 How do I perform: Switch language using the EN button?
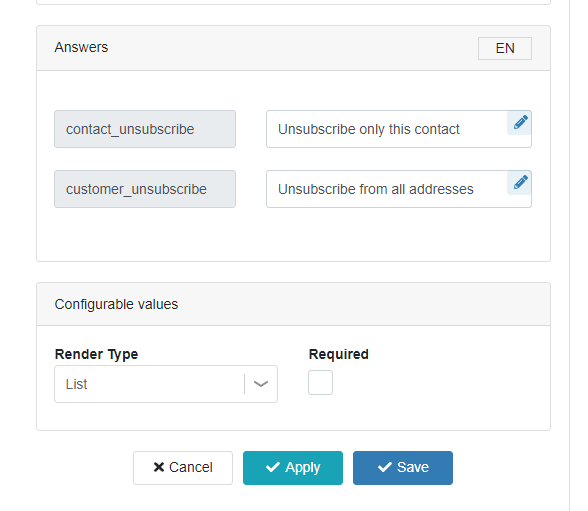coord(505,48)
